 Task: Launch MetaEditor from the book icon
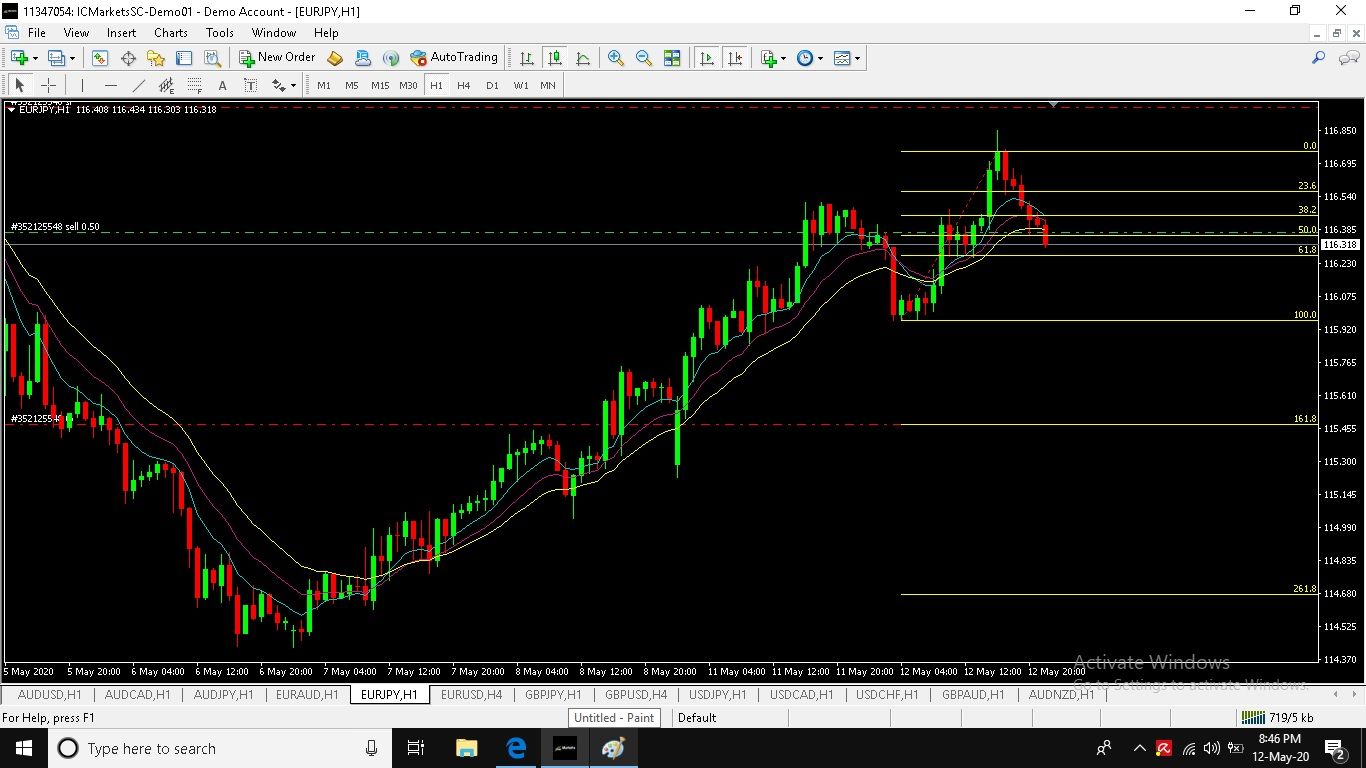335,58
